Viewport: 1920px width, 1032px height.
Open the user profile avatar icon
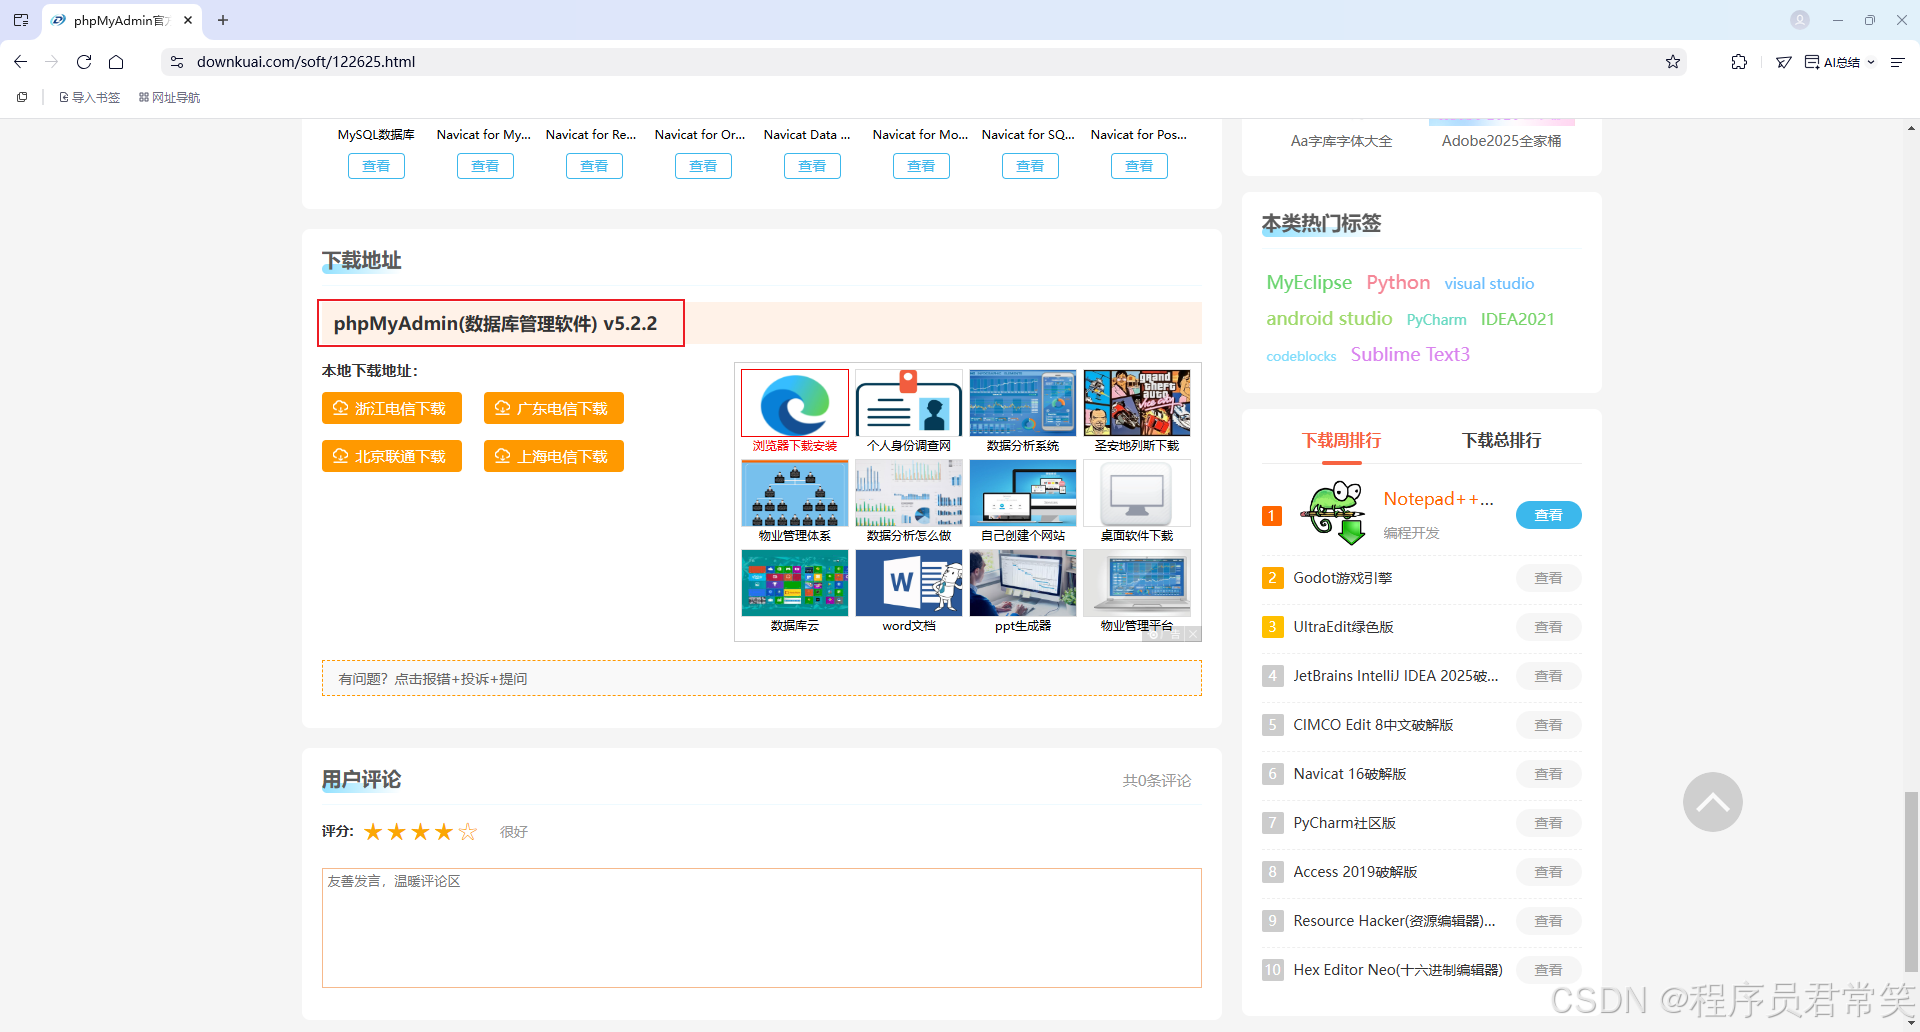point(1800,20)
